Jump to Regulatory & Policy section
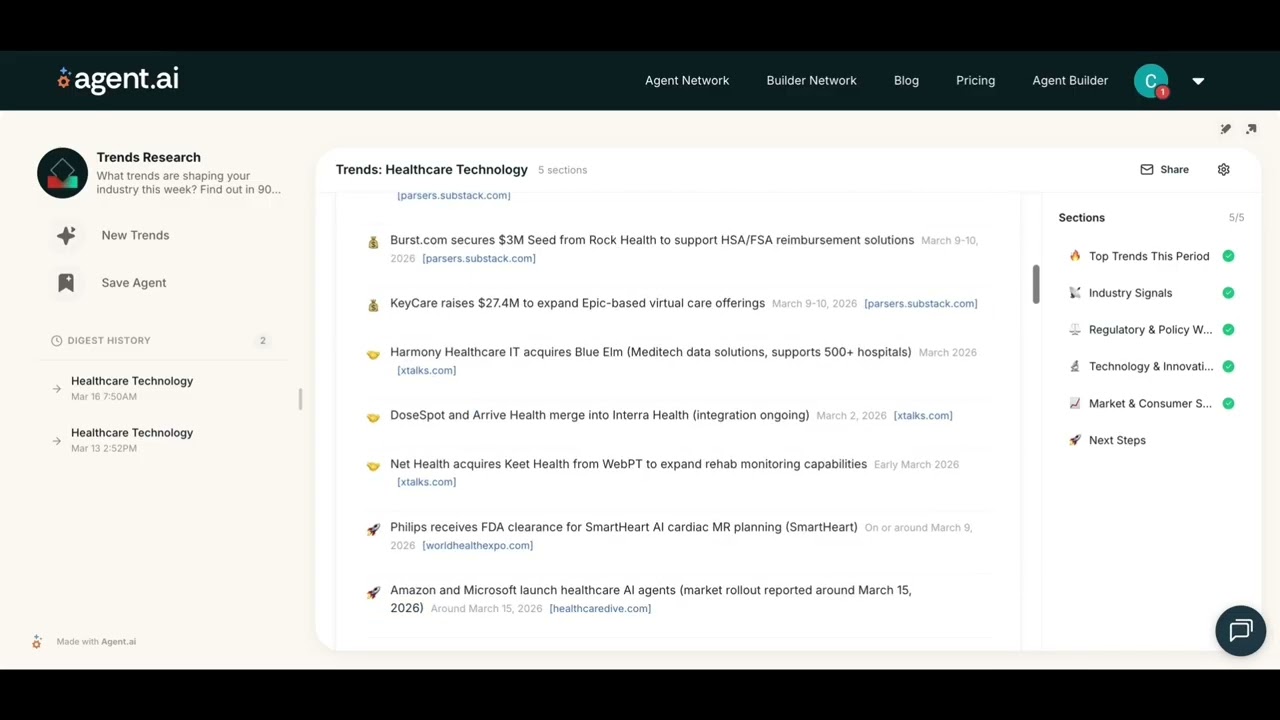This screenshot has width=1280, height=720. click(x=1150, y=330)
